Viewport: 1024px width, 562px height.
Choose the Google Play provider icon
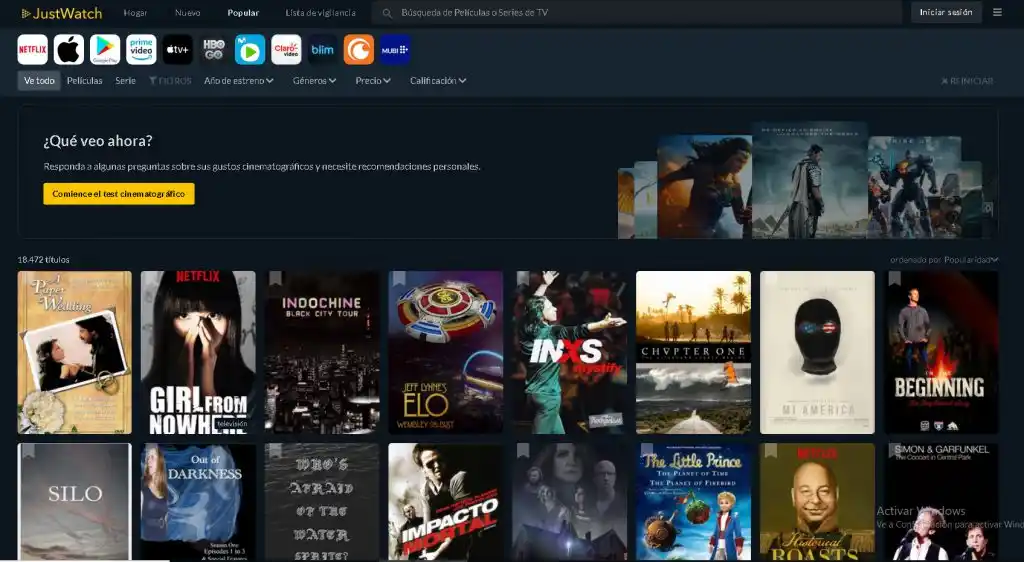click(105, 50)
